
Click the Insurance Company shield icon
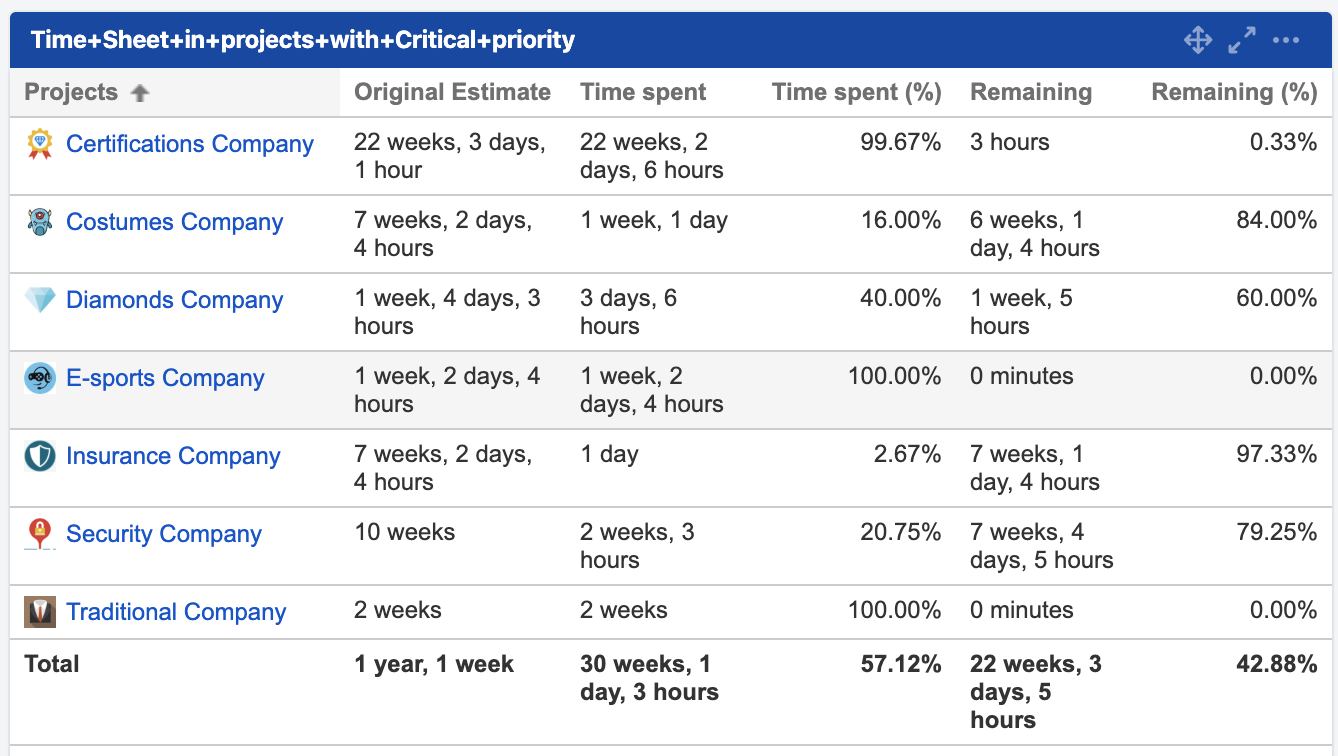pos(39,456)
